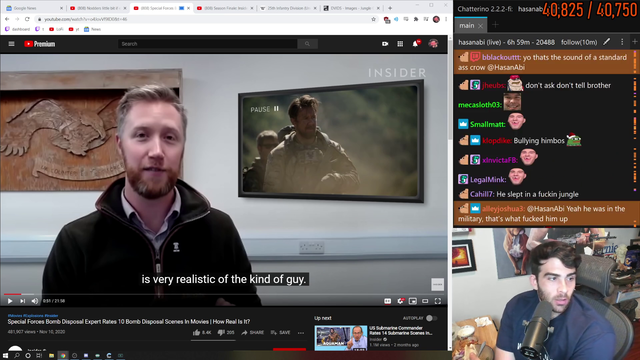Like the video with thumbs up
The image size is (640, 360).
click(x=202, y=333)
